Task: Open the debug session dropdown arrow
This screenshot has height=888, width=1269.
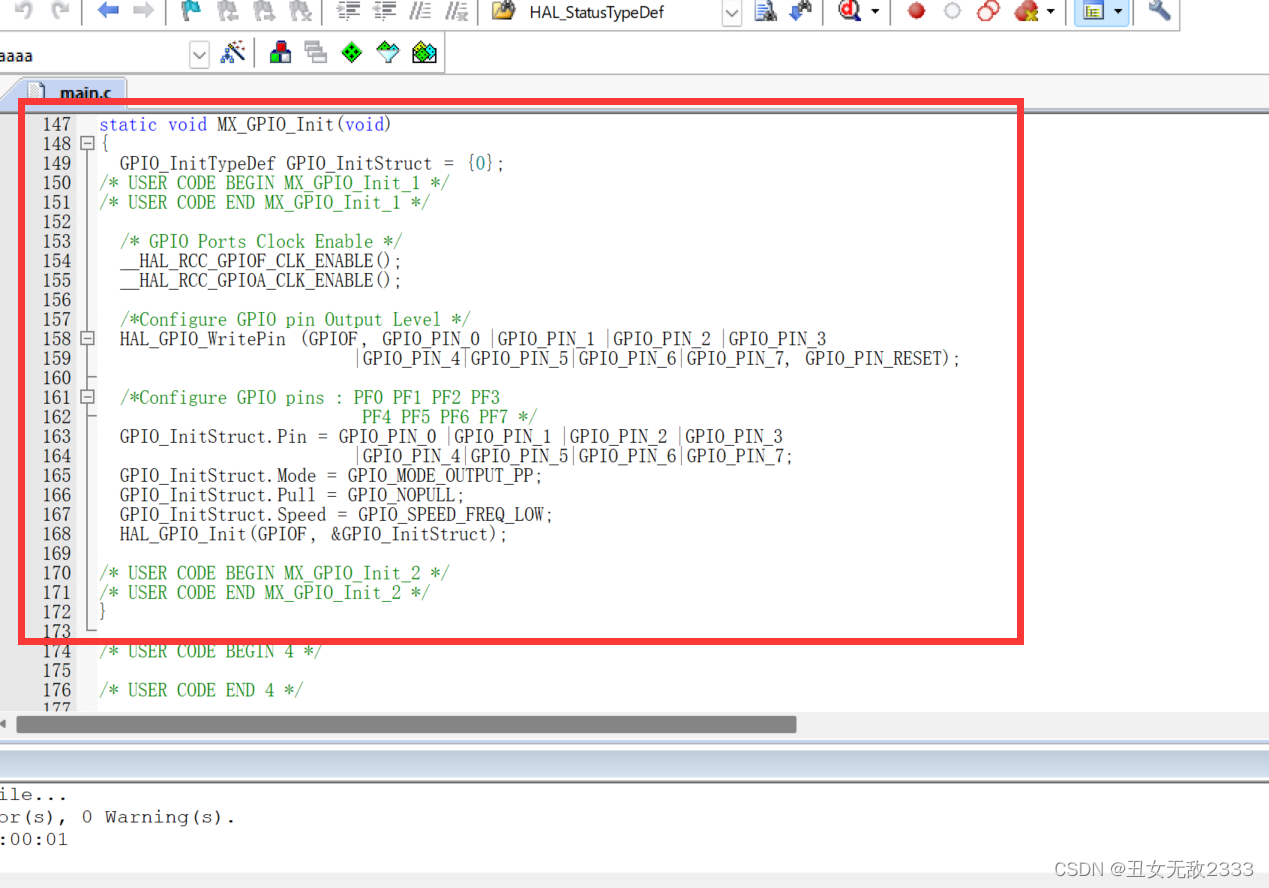Action: [x=875, y=12]
